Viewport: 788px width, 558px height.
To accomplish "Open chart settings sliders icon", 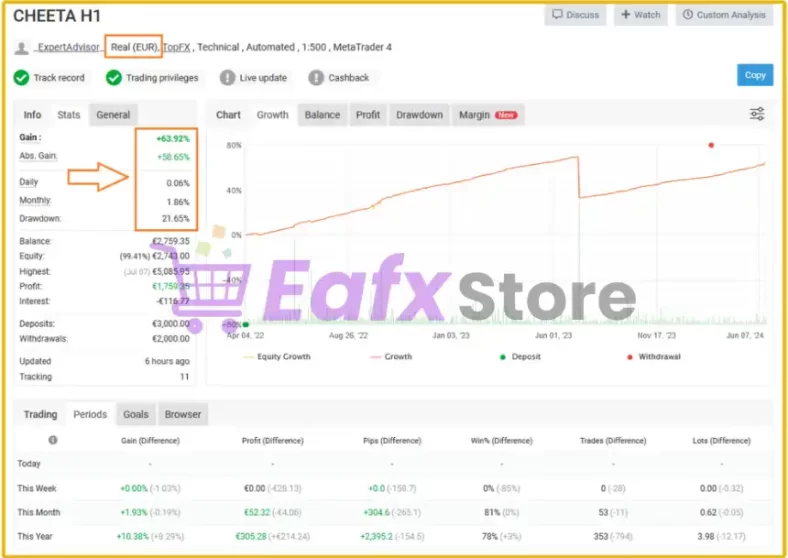I will coord(757,114).
